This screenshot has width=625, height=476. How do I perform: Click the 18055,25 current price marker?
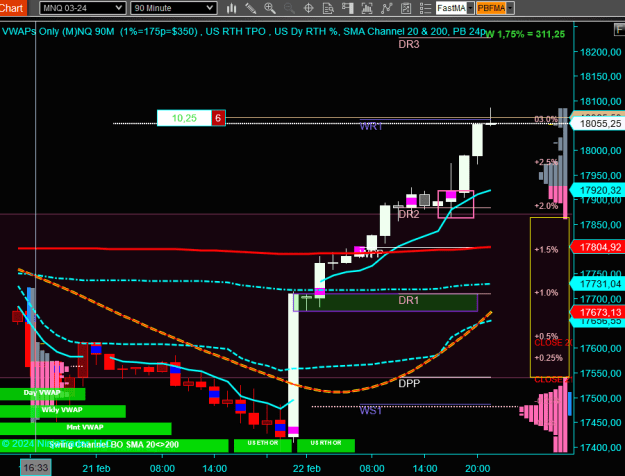[598, 124]
